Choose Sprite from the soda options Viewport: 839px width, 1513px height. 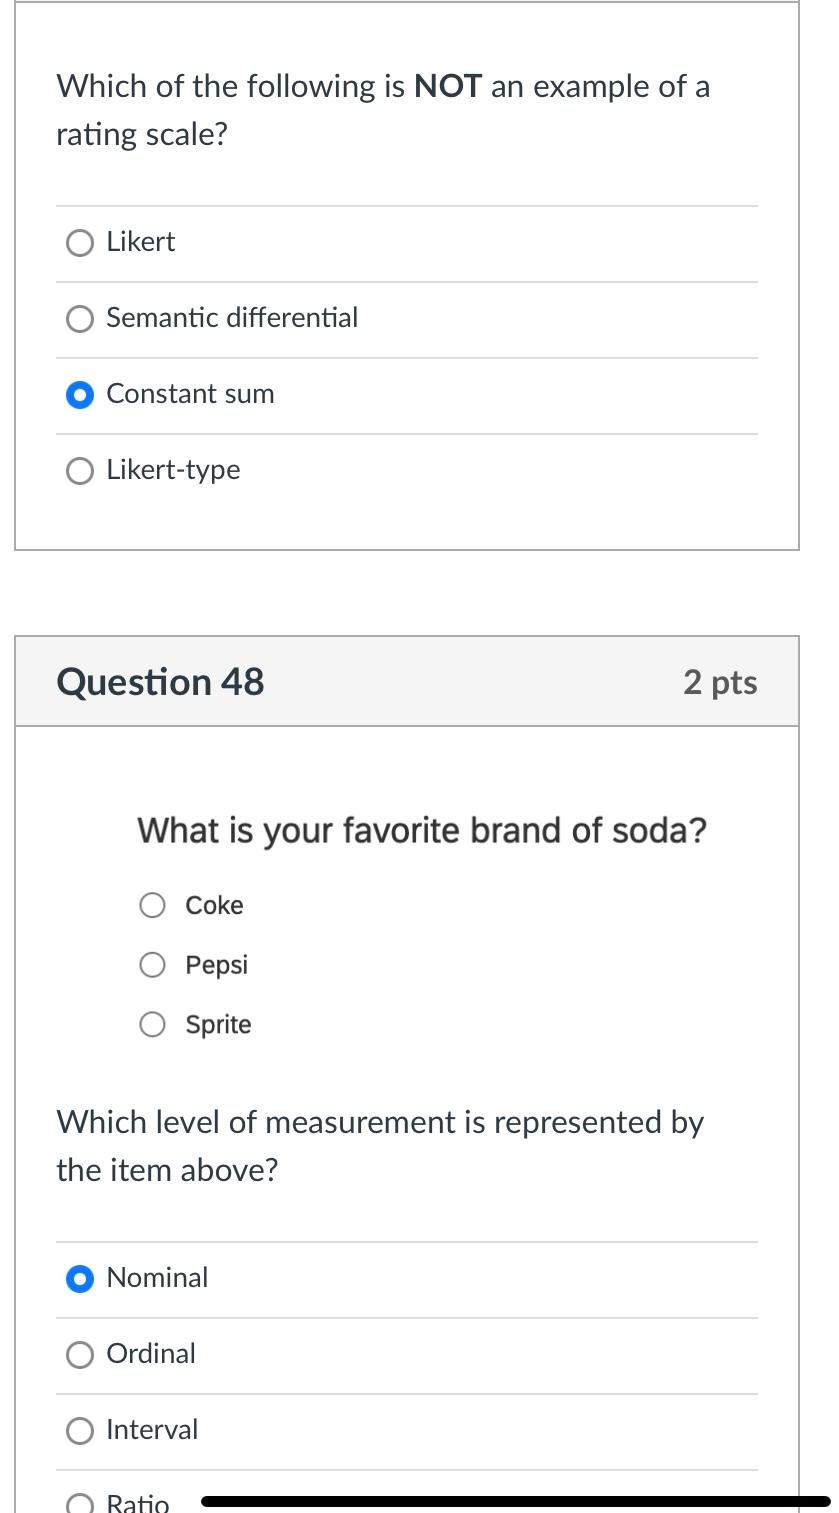pos(151,1024)
